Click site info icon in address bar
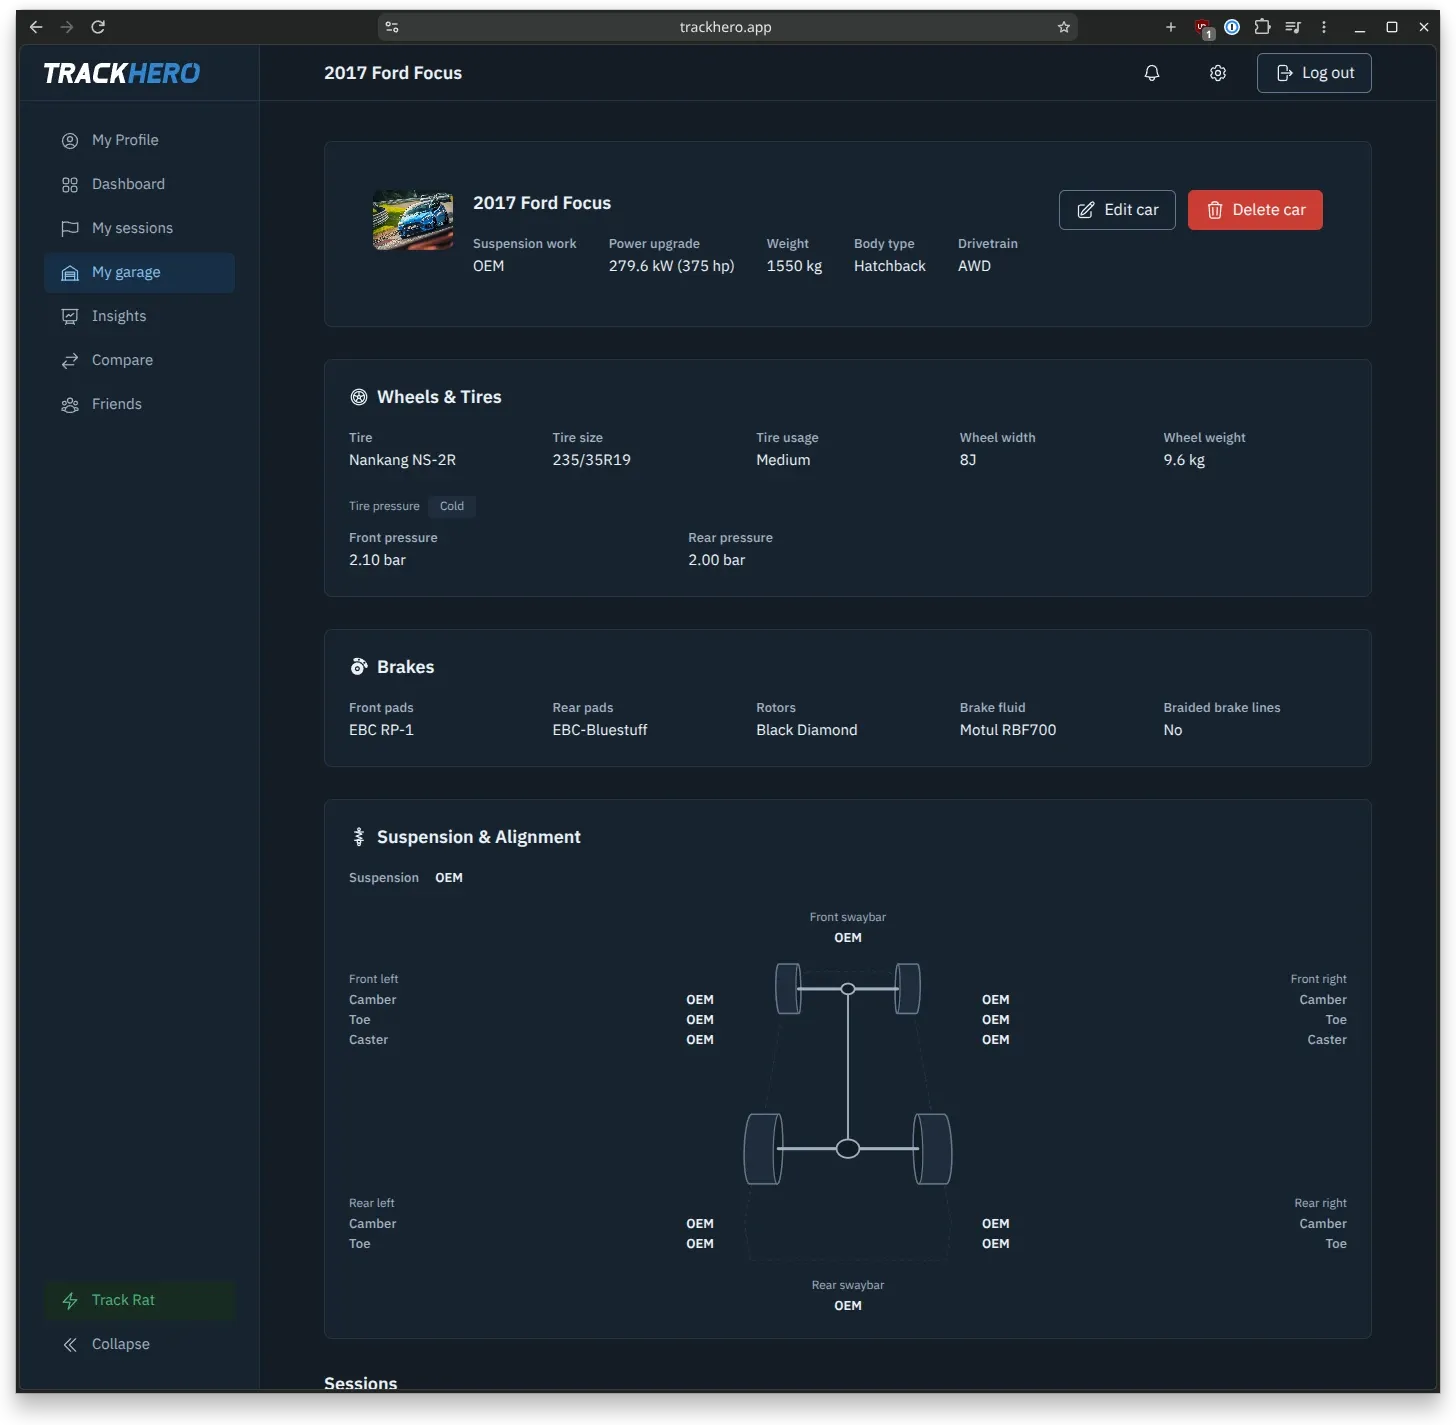Screen dimensions: 1456x1425 point(392,27)
